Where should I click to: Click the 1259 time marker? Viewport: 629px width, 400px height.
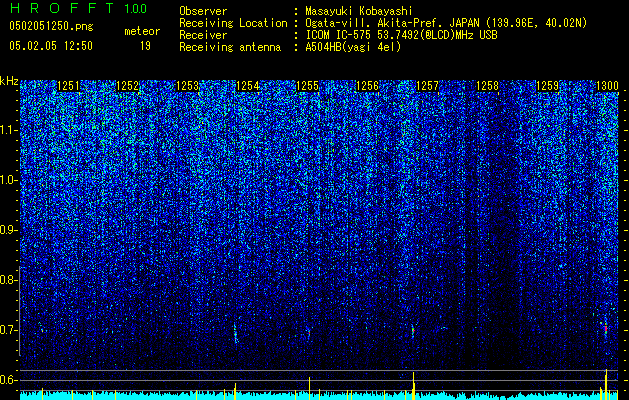coord(548,86)
